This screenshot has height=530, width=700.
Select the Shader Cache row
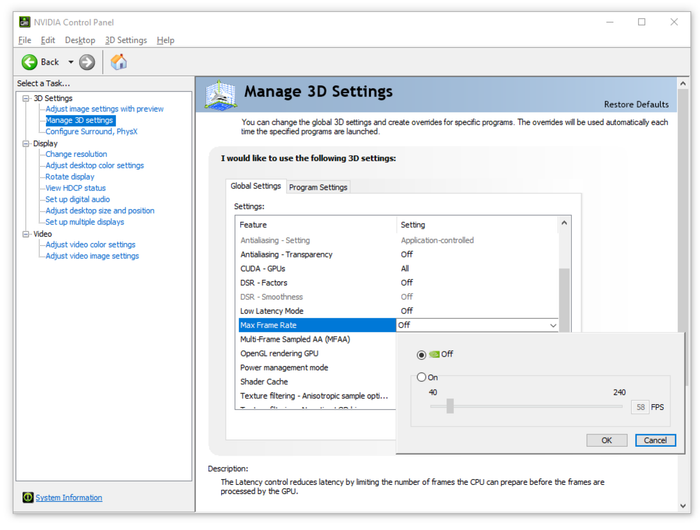click(317, 382)
